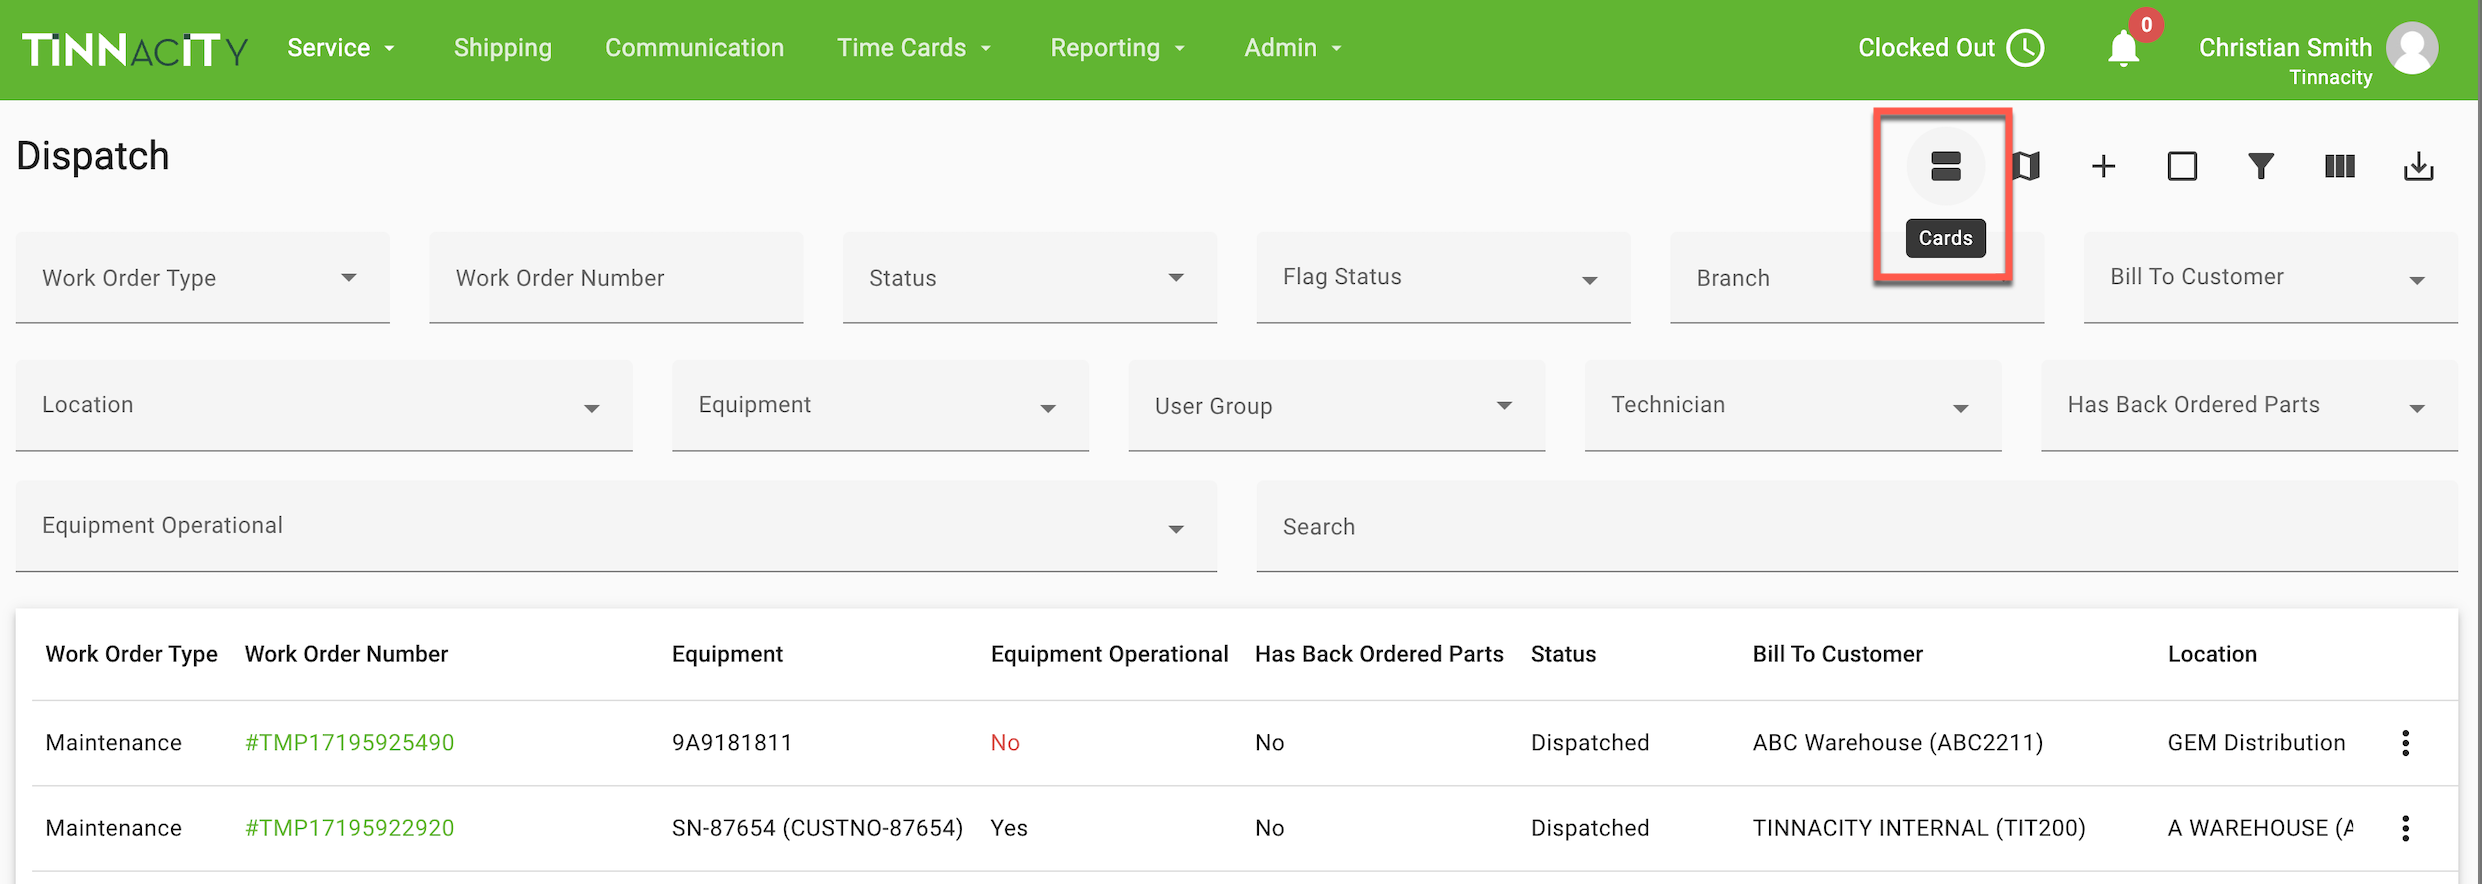
Task: Open Has Back Ordered Parts filter
Action: [2249, 406]
